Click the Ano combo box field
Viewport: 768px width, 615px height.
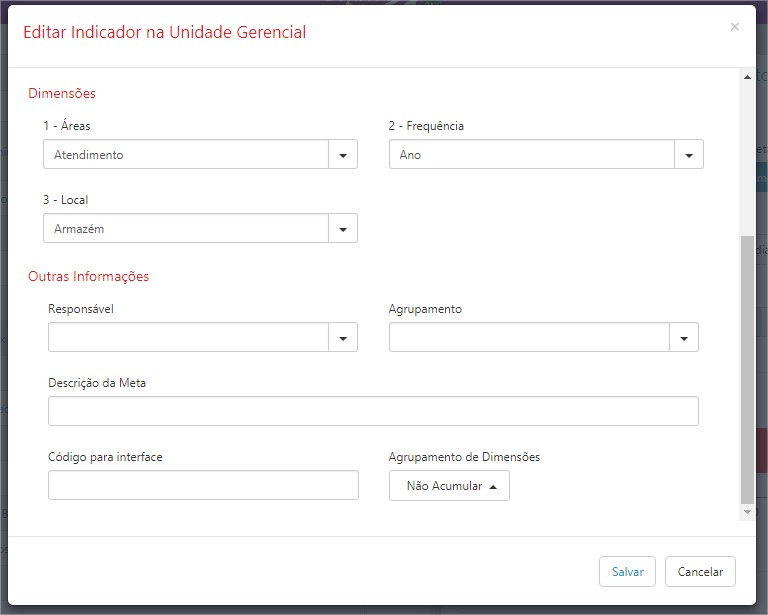(x=532, y=155)
